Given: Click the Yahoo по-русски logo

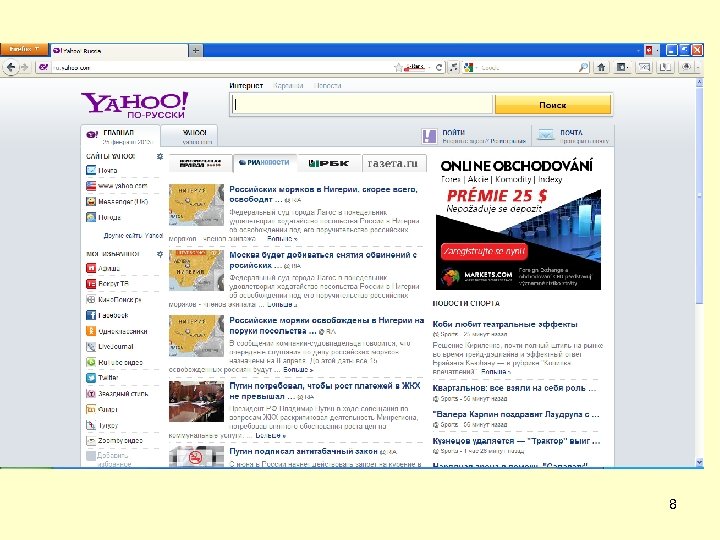Looking at the screenshot, I should [x=135, y=105].
